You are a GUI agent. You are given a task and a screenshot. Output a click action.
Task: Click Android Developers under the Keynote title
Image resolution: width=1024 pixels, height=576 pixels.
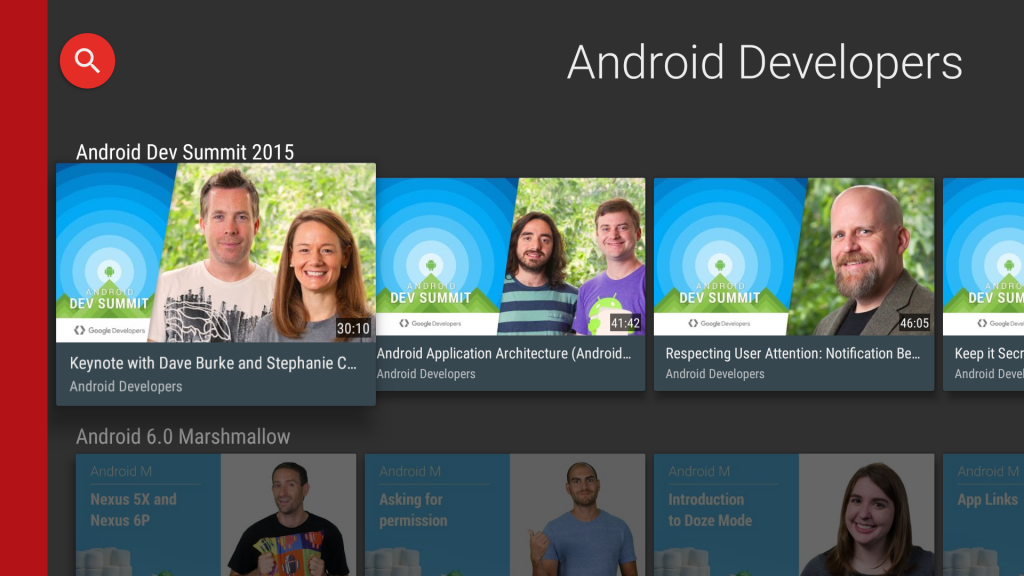[125, 387]
